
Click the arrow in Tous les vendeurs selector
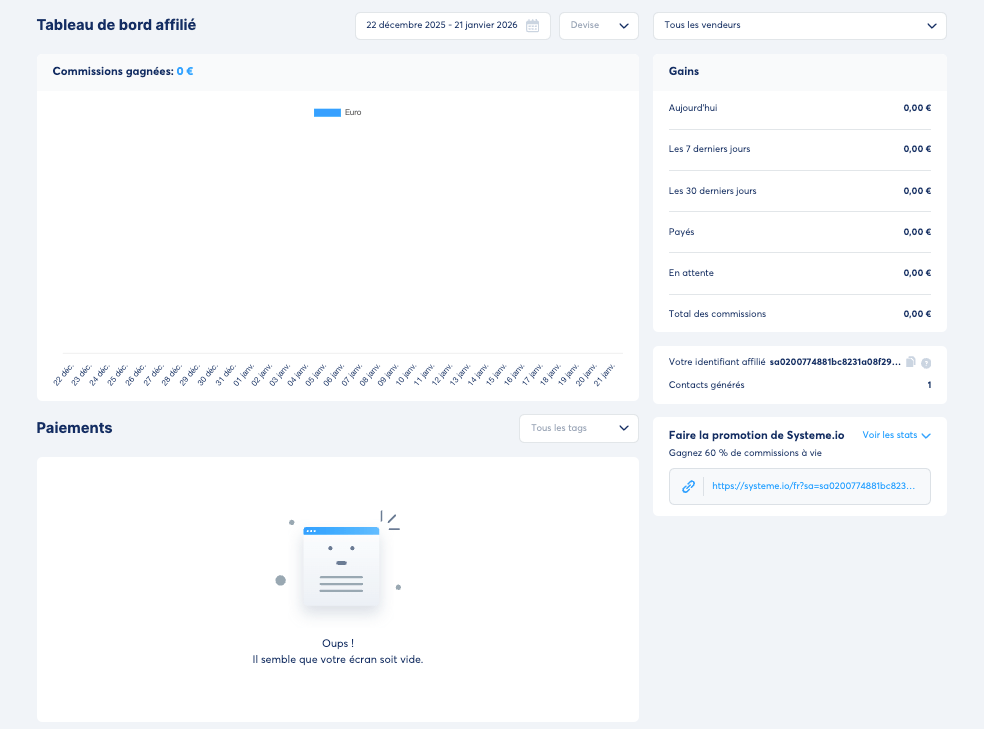932,26
